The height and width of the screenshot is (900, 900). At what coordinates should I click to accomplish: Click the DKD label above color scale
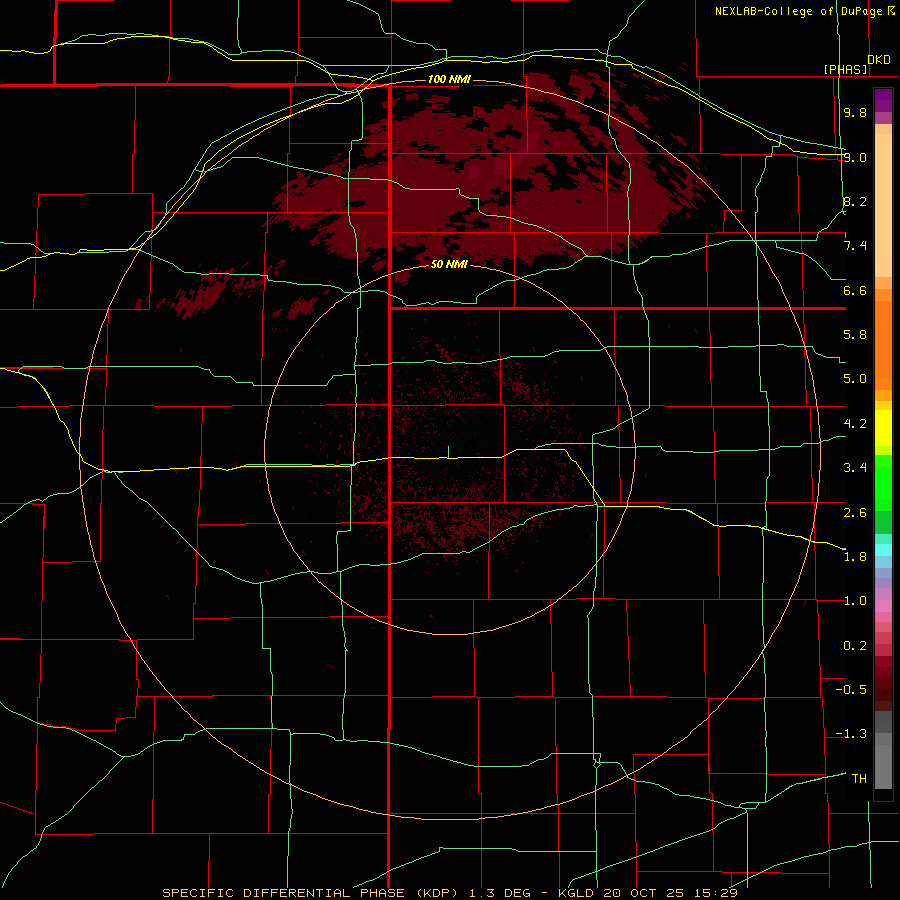pyautogui.click(x=879, y=60)
